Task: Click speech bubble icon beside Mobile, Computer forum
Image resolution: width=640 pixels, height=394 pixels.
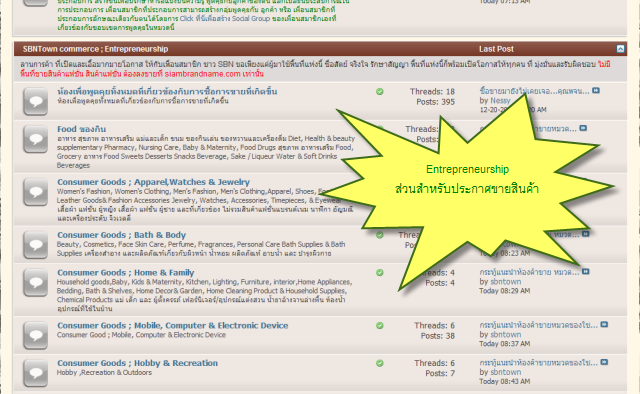Action: [36, 336]
